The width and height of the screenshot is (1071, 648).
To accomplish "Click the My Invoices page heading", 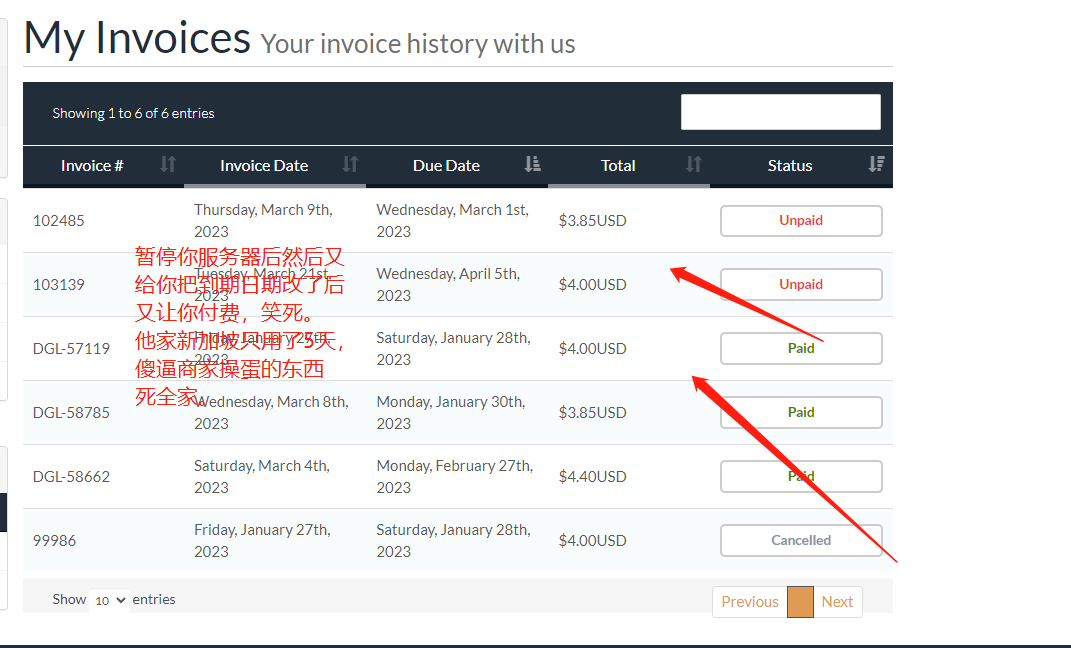I will coord(137,38).
